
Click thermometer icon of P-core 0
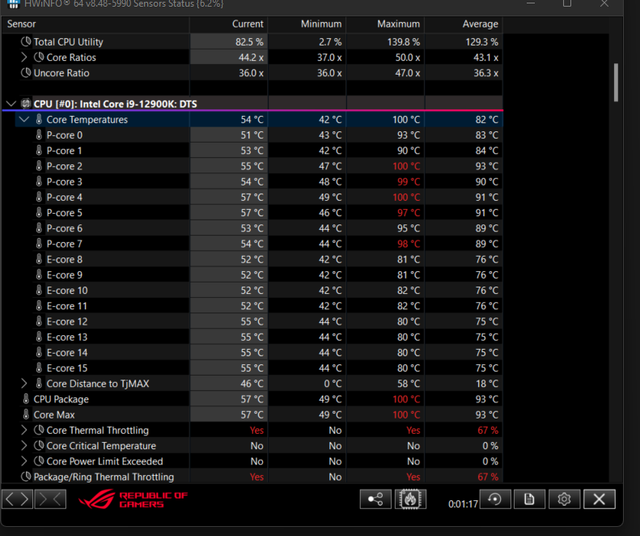point(39,135)
